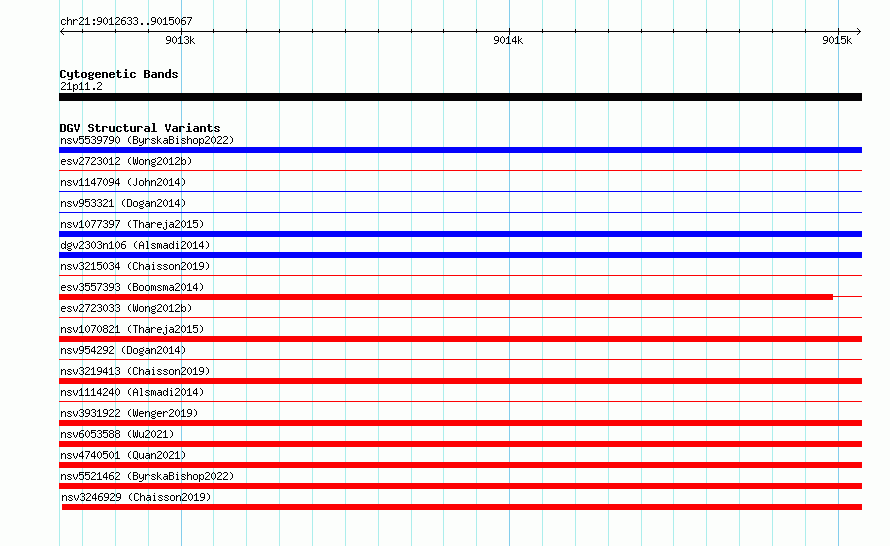Click the thick red bar for nsv1070821

[x=460, y=339]
